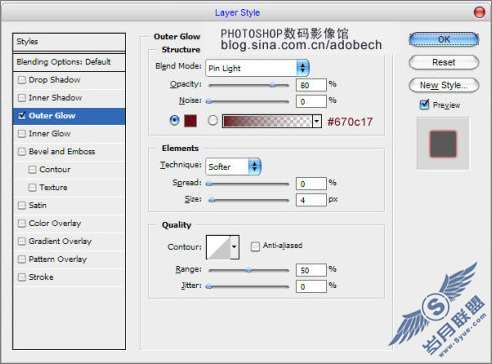Enable the Gradient Overlay checkbox
Image resolution: width=492 pixels, height=364 pixels.
coord(22,241)
